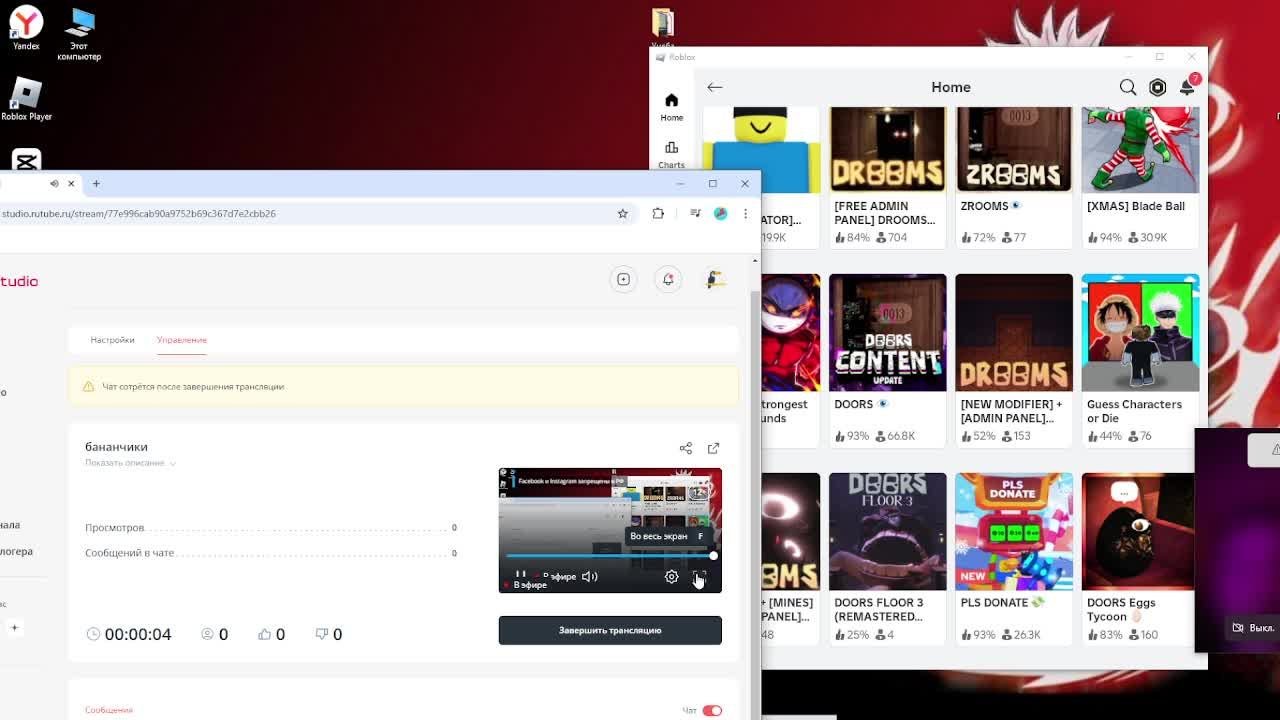Open the browser profile avatar
This screenshot has width=1280, height=720.
tap(720, 213)
